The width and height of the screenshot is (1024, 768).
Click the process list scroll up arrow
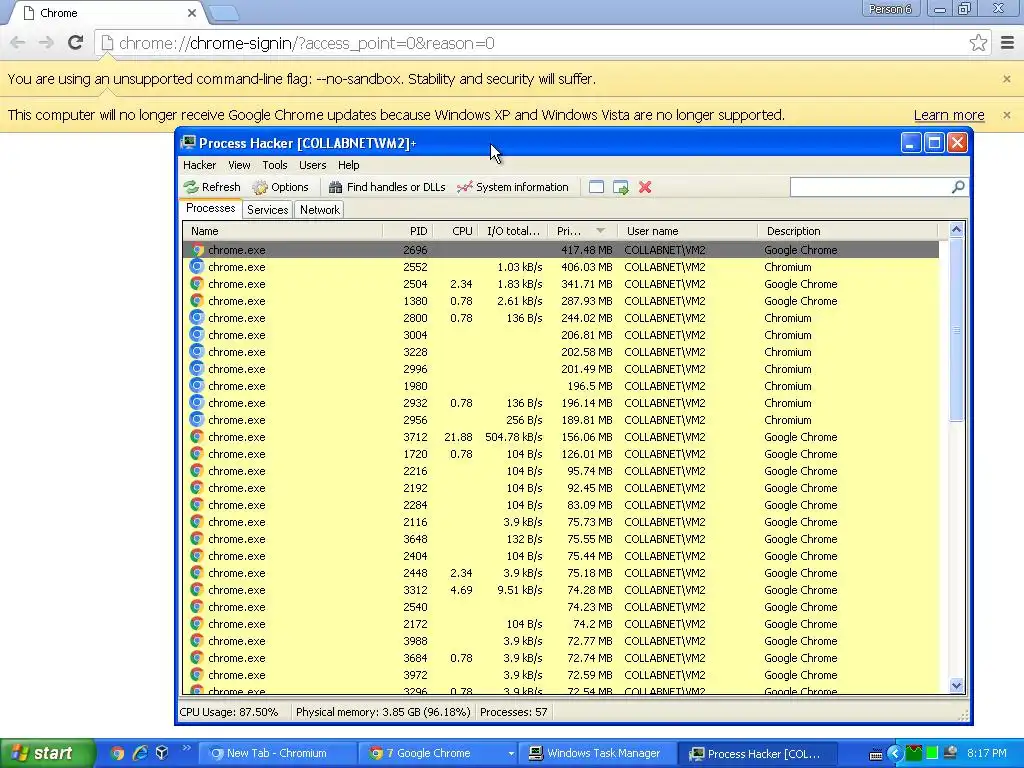click(x=957, y=230)
